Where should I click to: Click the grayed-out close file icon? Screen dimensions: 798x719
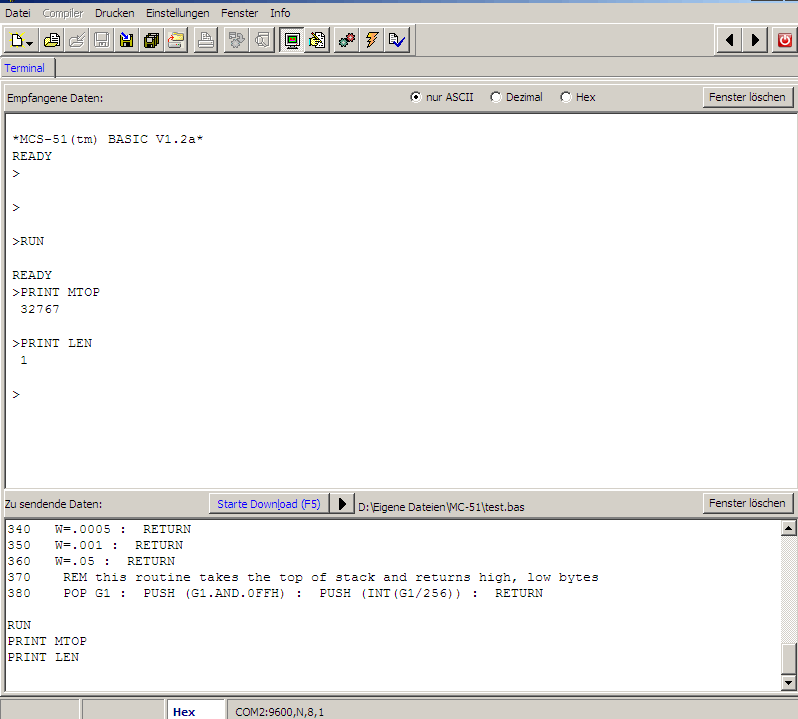[x=76, y=40]
